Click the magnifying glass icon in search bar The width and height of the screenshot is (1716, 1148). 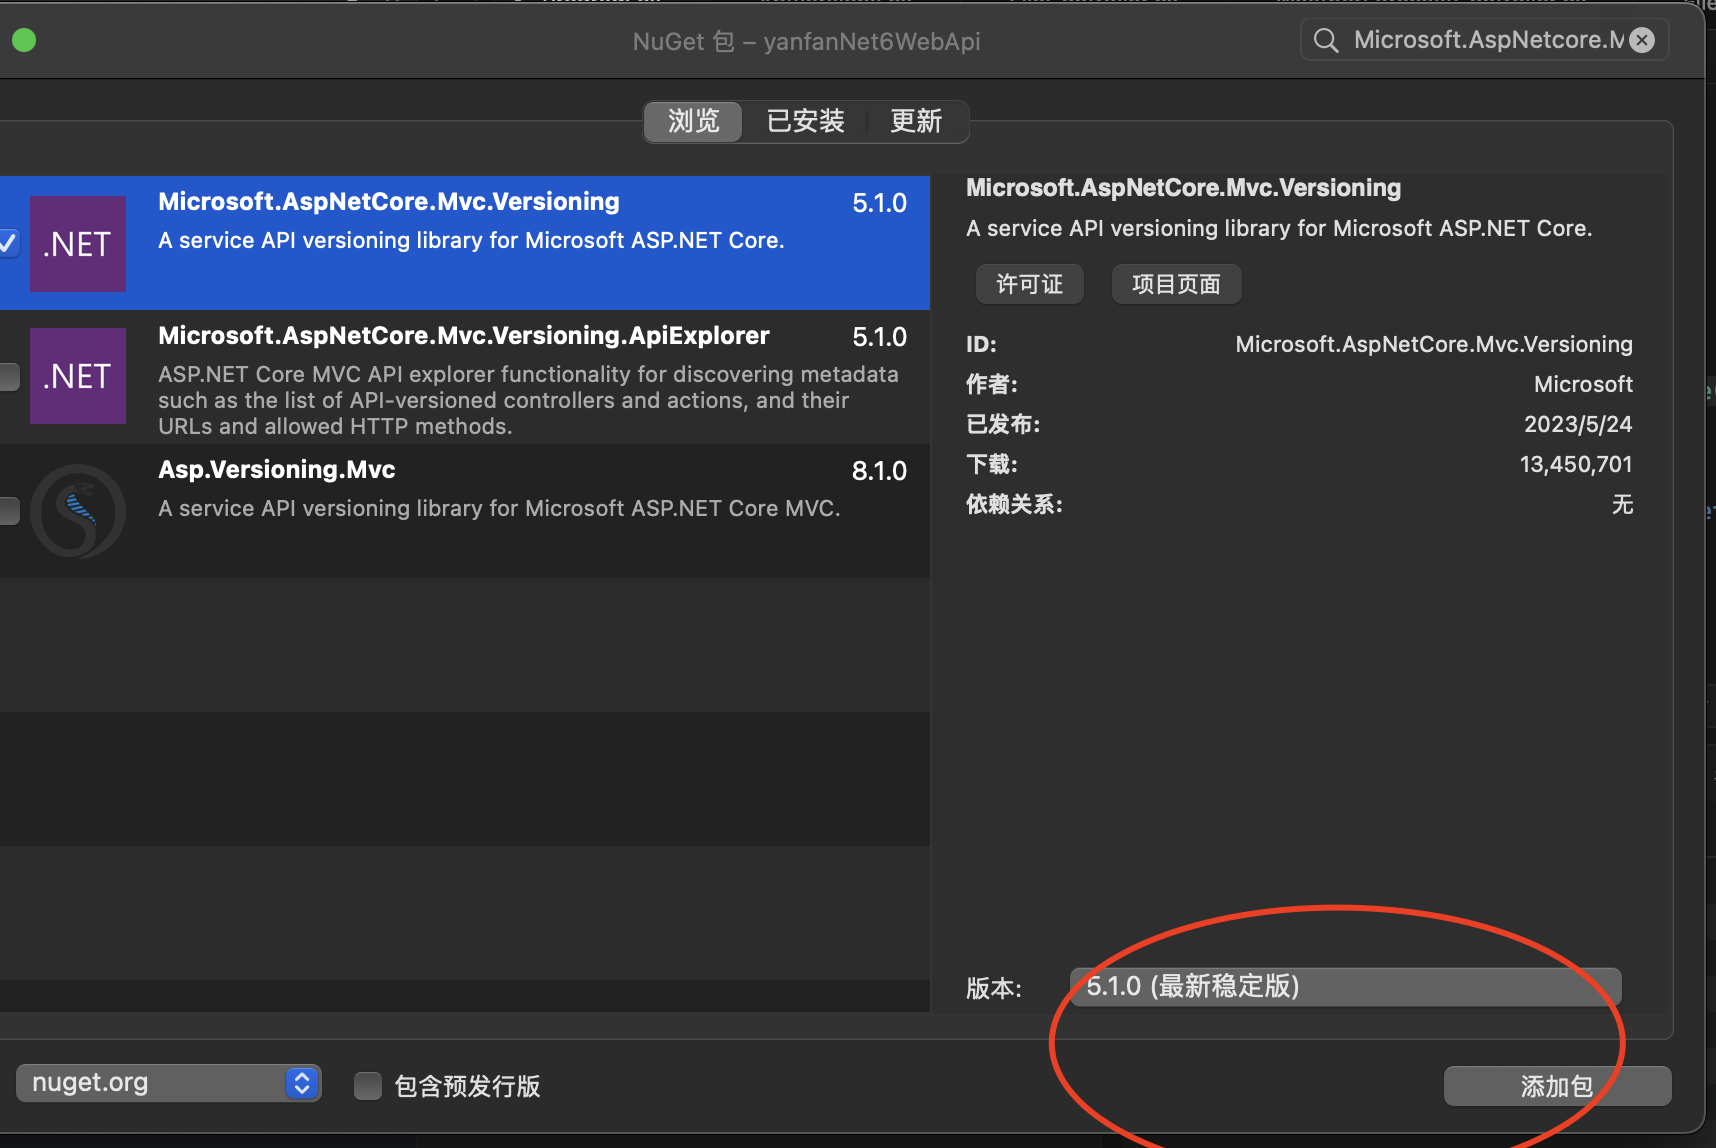tap(1325, 40)
